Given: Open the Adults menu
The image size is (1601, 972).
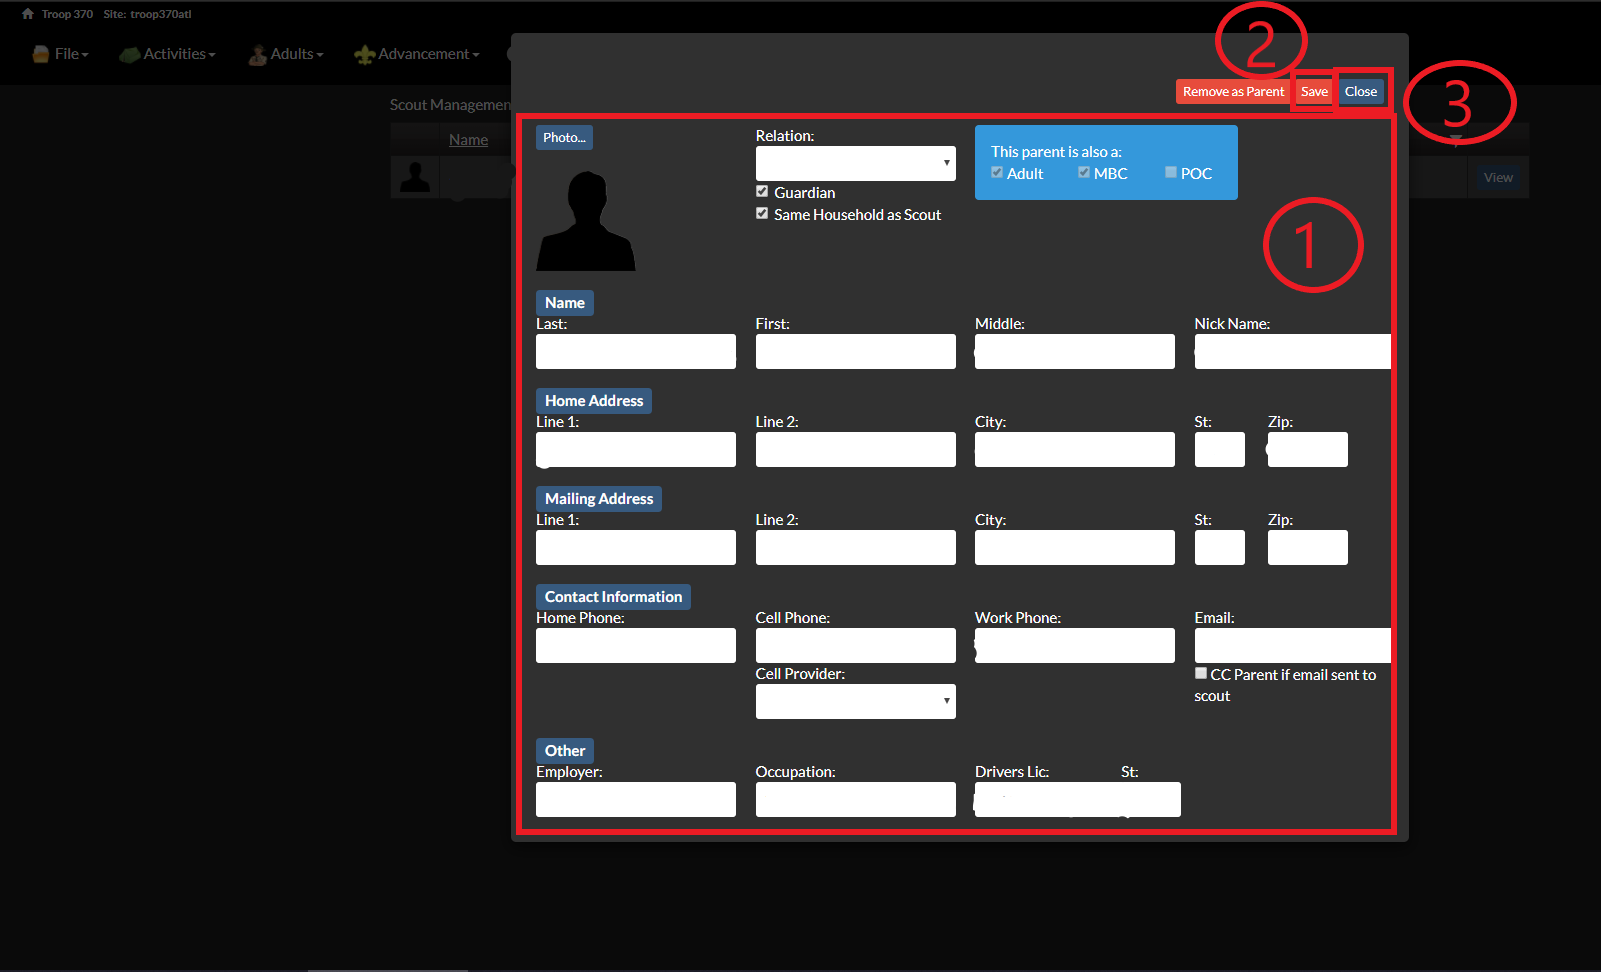Looking at the screenshot, I should point(290,54).
